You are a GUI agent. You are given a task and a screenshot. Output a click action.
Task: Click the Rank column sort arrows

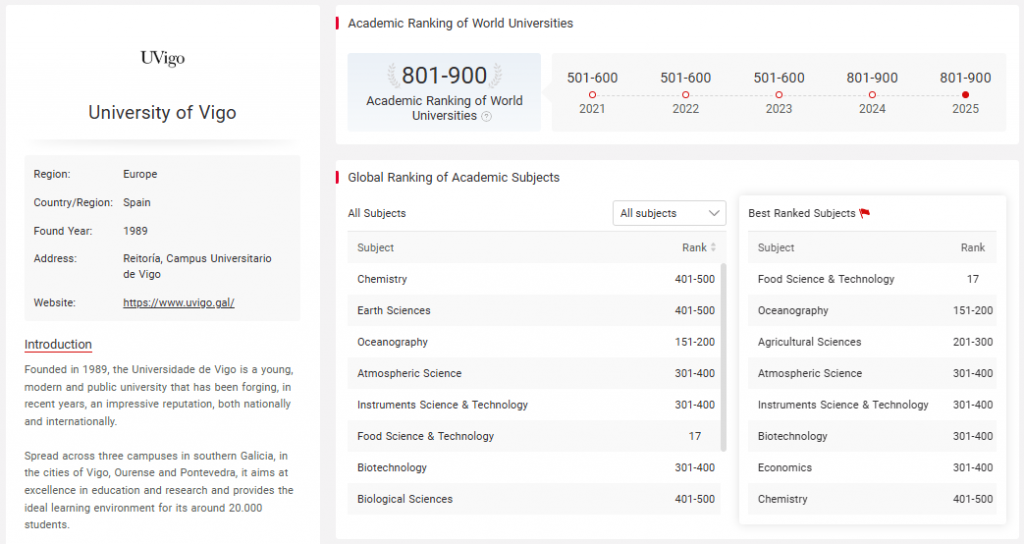(x=713, y=248)
